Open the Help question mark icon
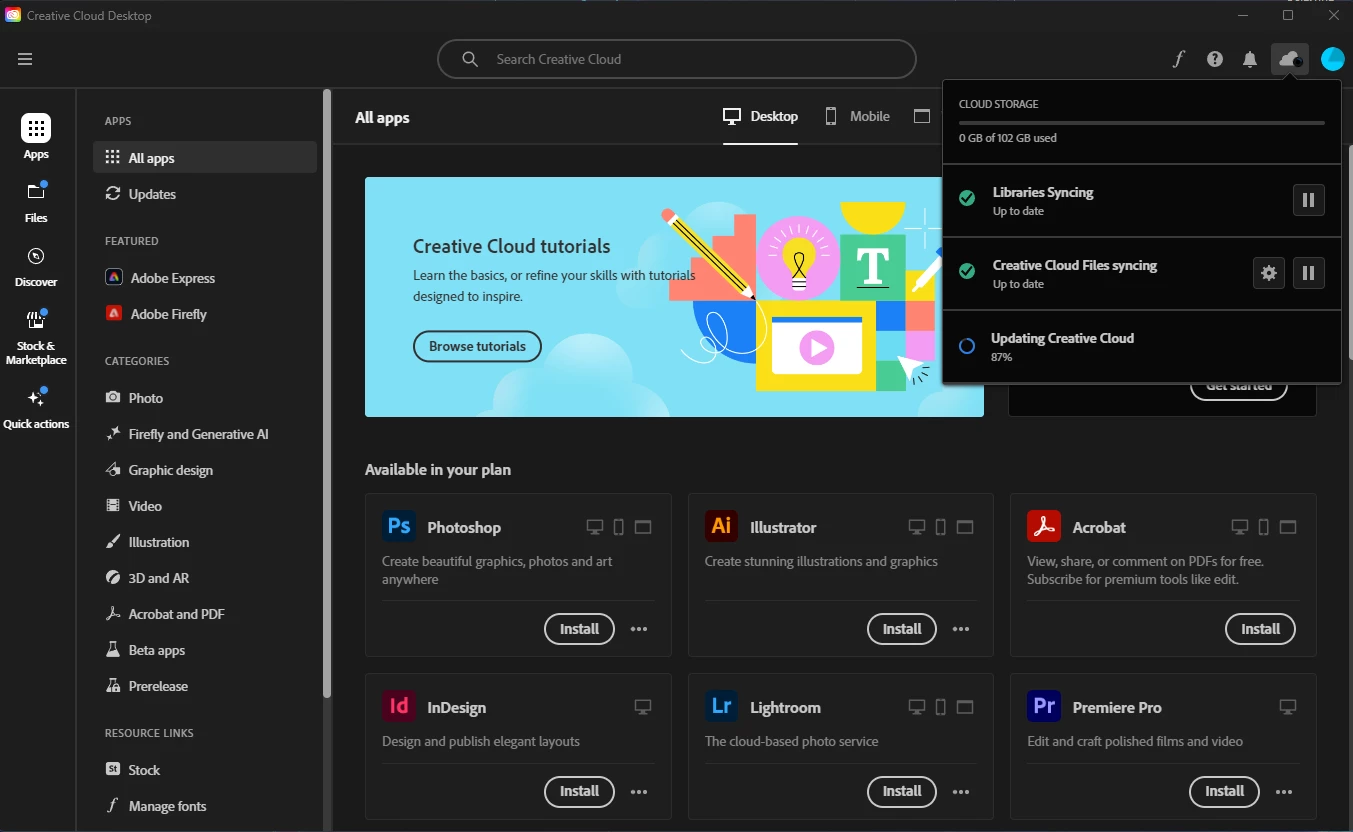 point(1215,59)
